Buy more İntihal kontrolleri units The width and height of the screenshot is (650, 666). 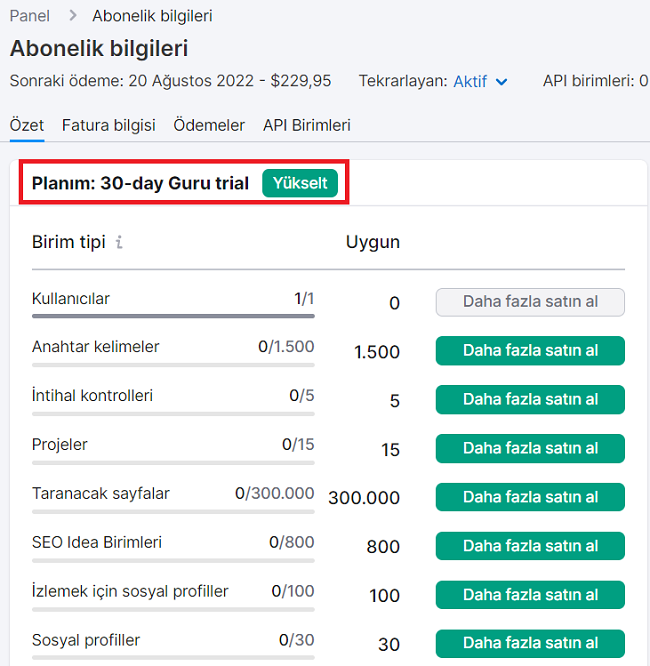point(530,400)
